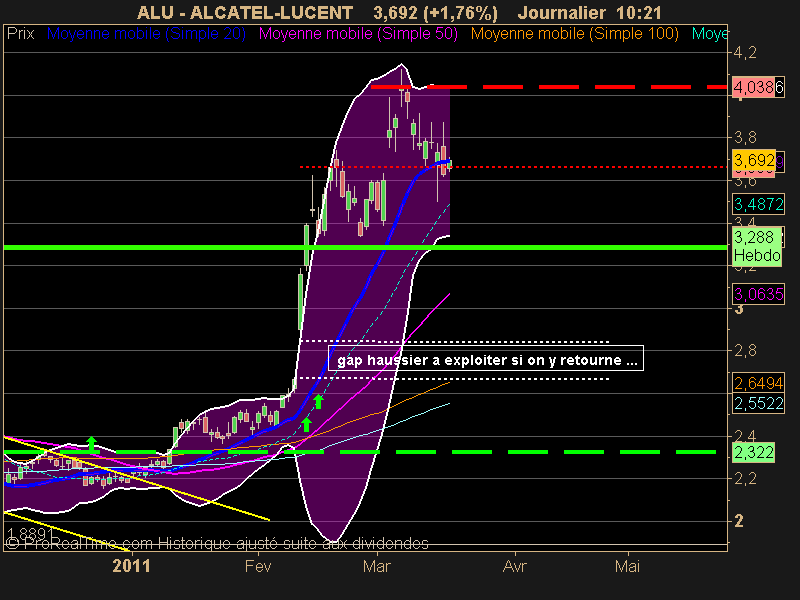This screenshot has height=600, width=800.
Task: Select the 'Moyenne mobile (Simple 20)' legend
Action: [x=146, y=34]
